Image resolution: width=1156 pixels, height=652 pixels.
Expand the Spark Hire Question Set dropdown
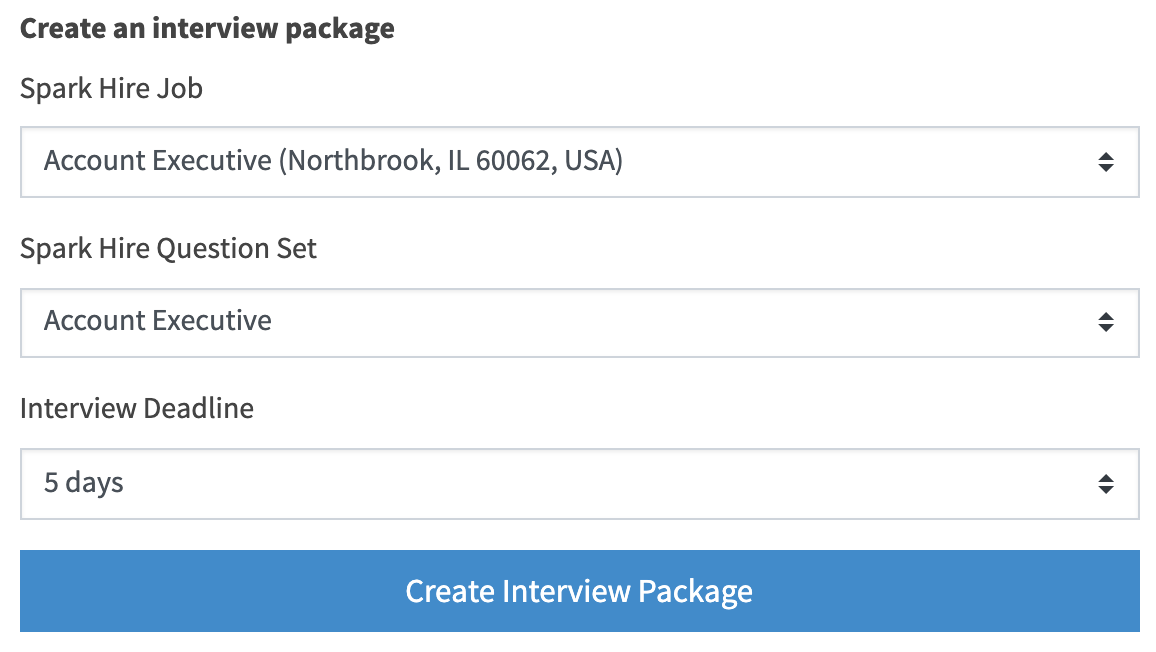(579, 323)
